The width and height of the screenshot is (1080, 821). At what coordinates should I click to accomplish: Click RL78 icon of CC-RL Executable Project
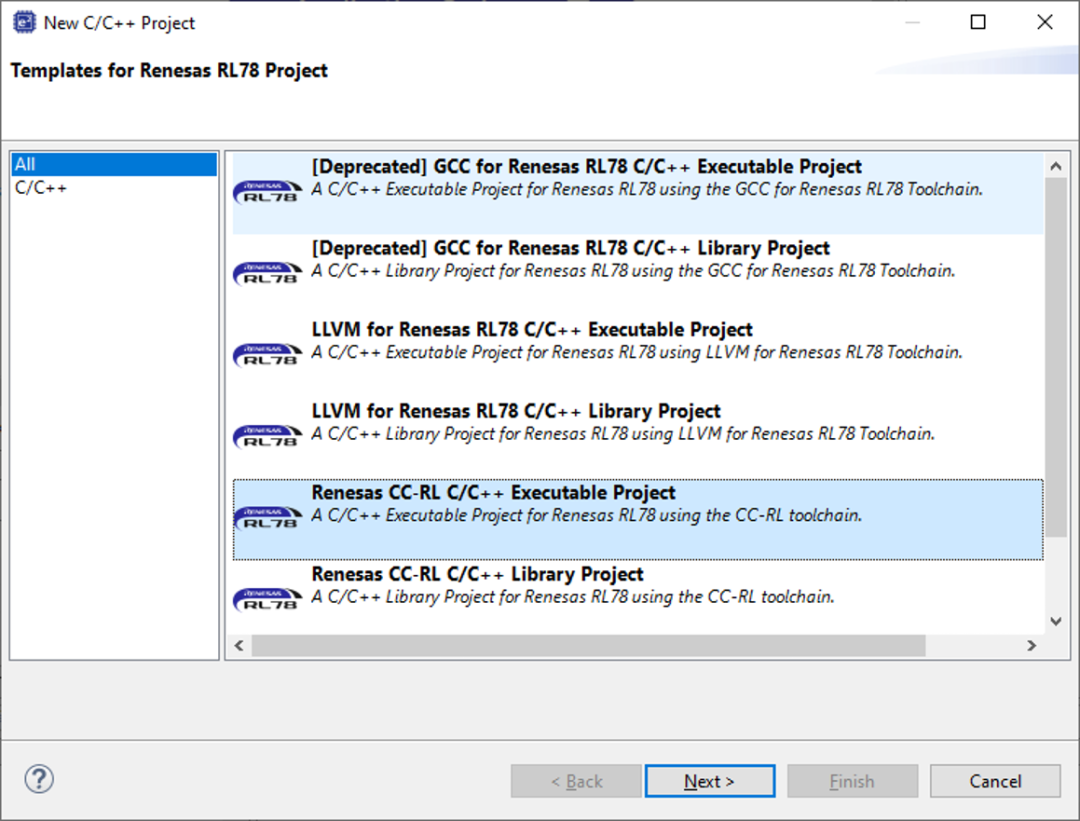[268, 518]
